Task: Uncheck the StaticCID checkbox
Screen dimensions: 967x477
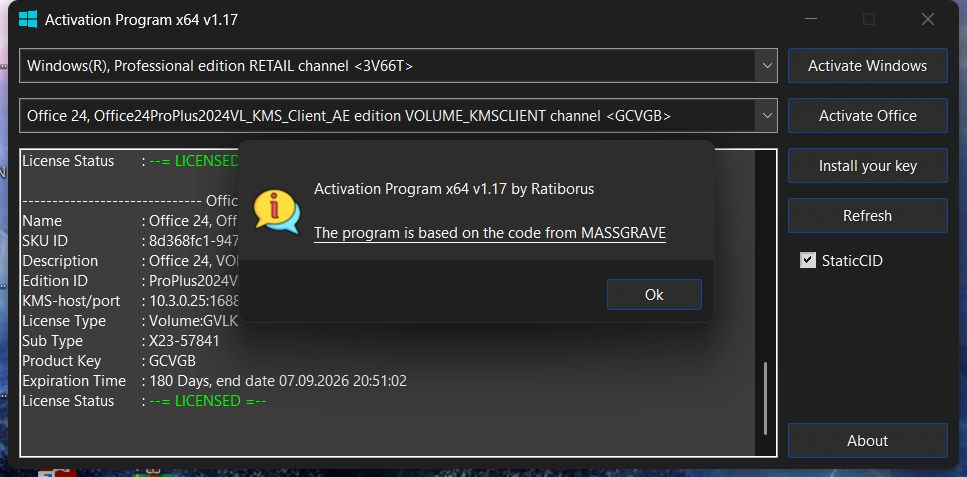Action: (x=807, y=260)
